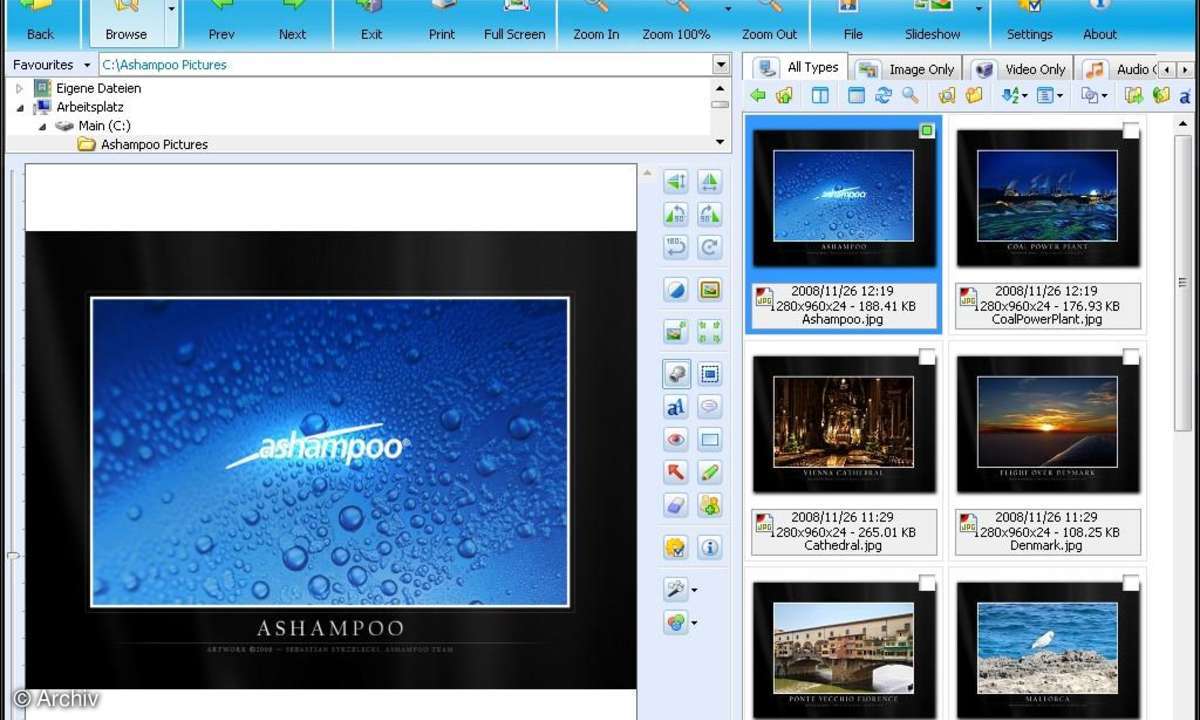Select the eraser tool
This screenshot has width=1200, height=720.
pyautogui.click(x=676, y=505)
